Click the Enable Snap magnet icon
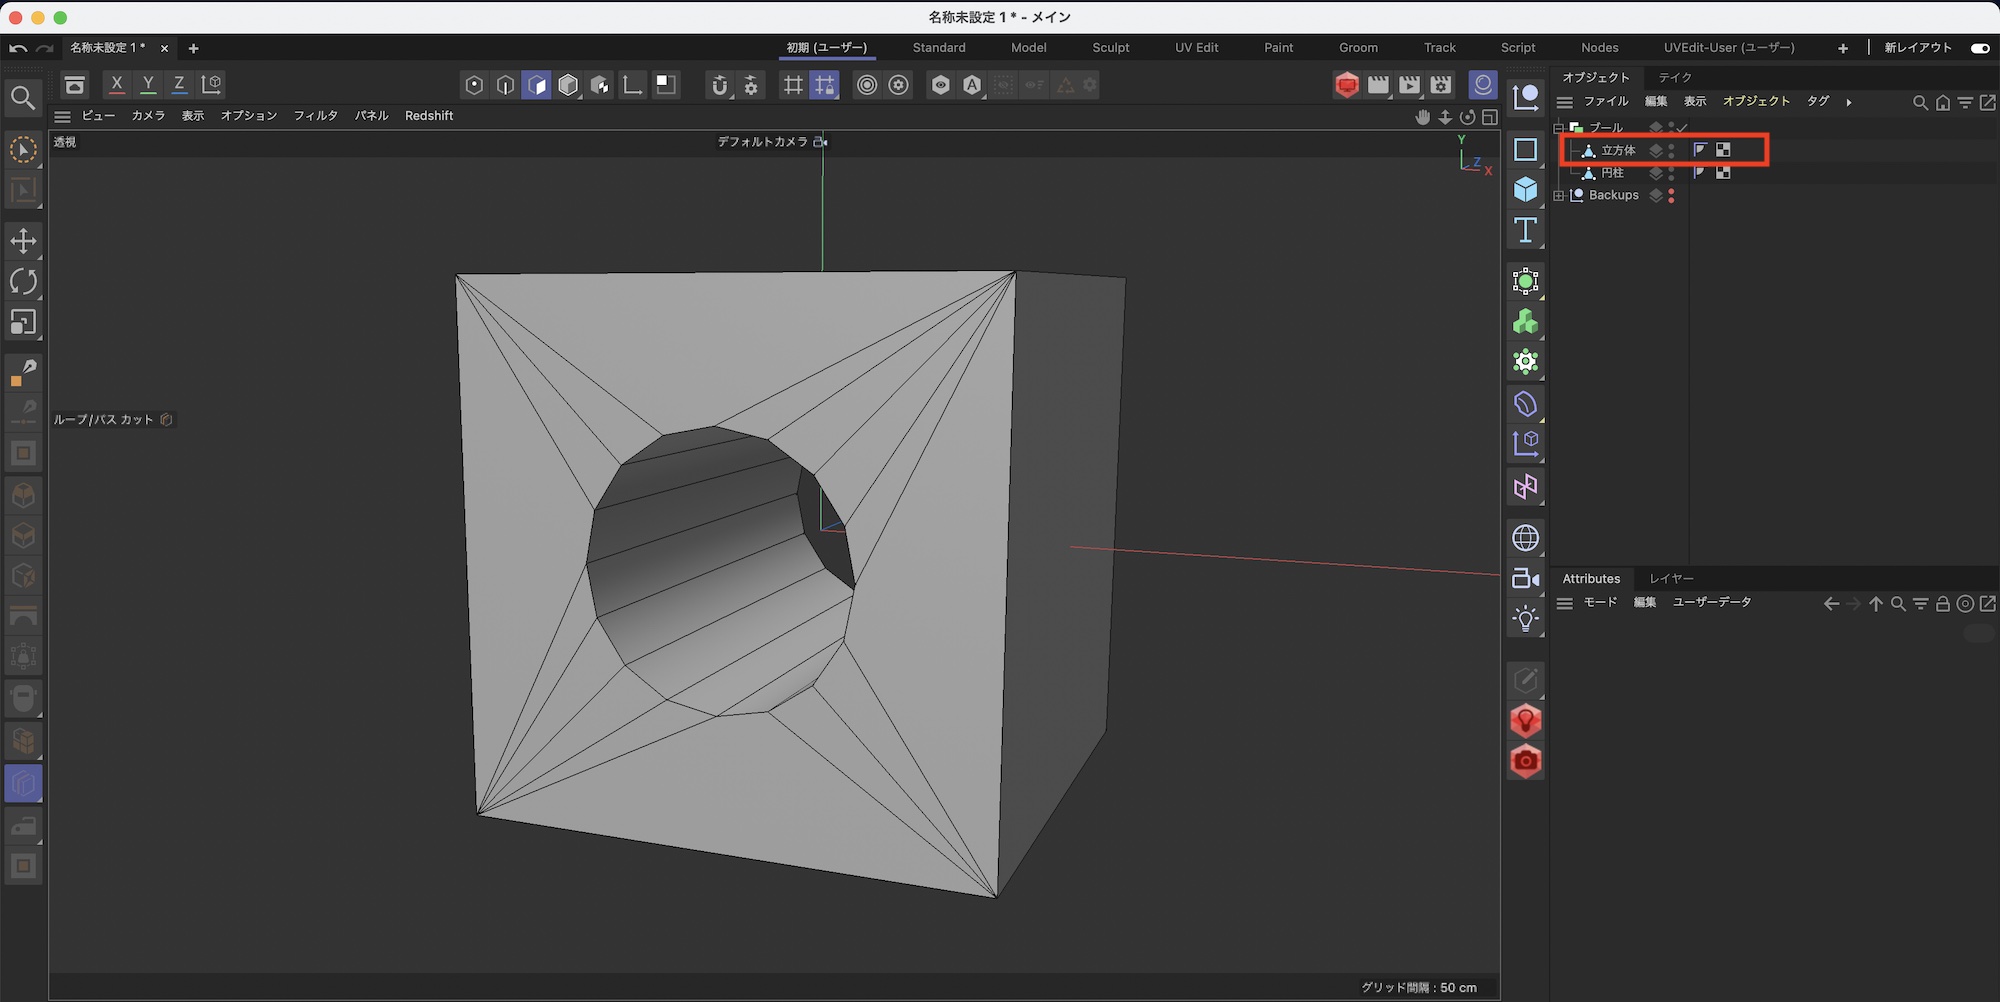Screen dimensions: 2000x1002 pyautogui.click(x=719, y=85)
